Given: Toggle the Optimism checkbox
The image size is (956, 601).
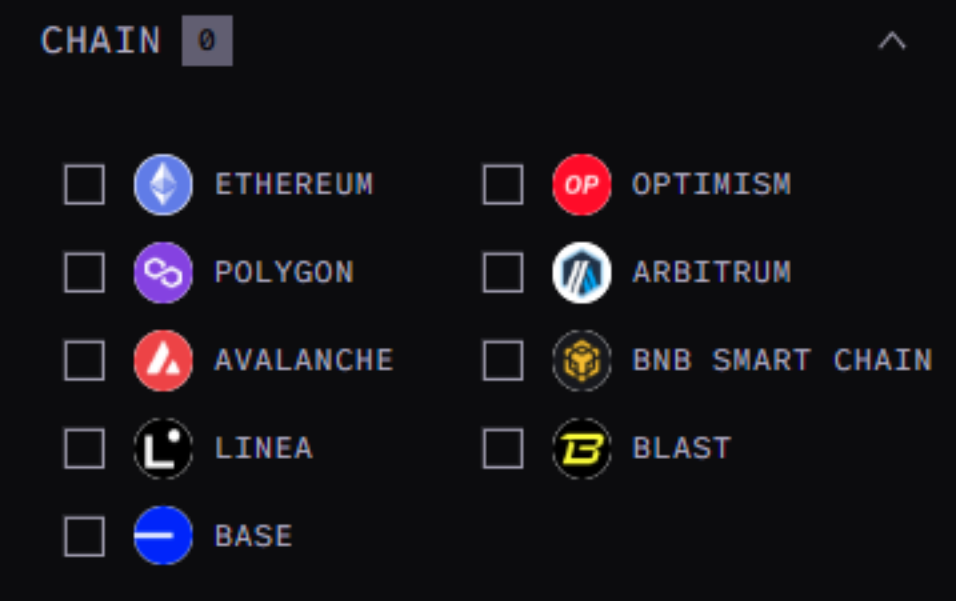Looking at the screenshot, I should coord(502,185).
